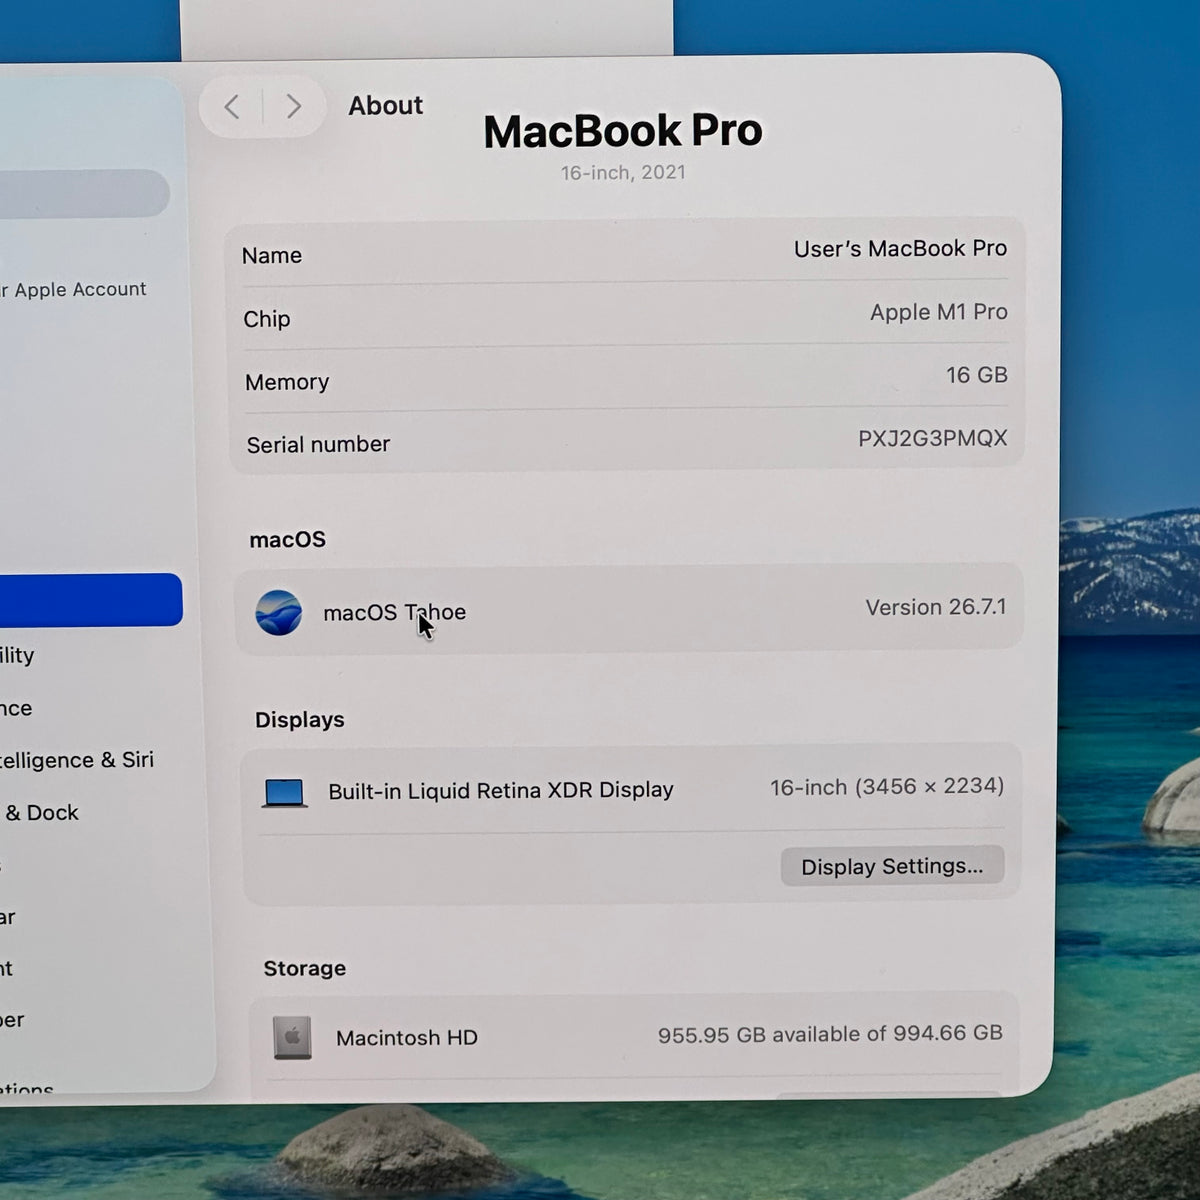
Task: Click the serial number PXJ2G3PMQX
Action: (932, 438)
